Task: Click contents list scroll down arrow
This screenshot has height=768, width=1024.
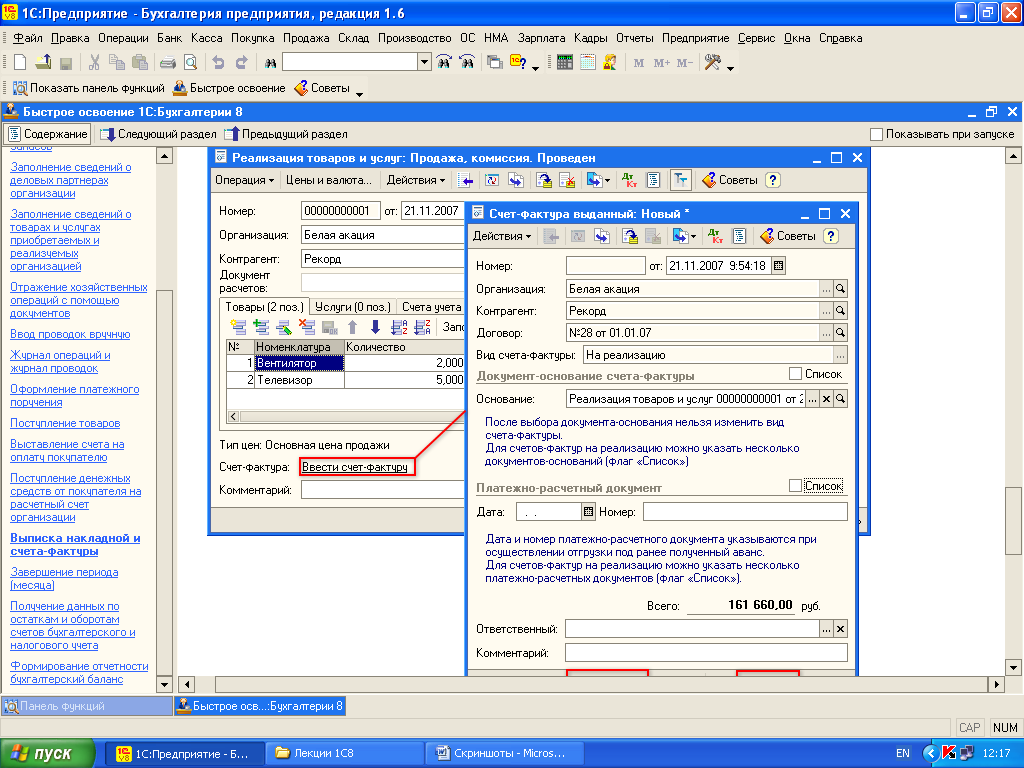Action: [165, 685]
